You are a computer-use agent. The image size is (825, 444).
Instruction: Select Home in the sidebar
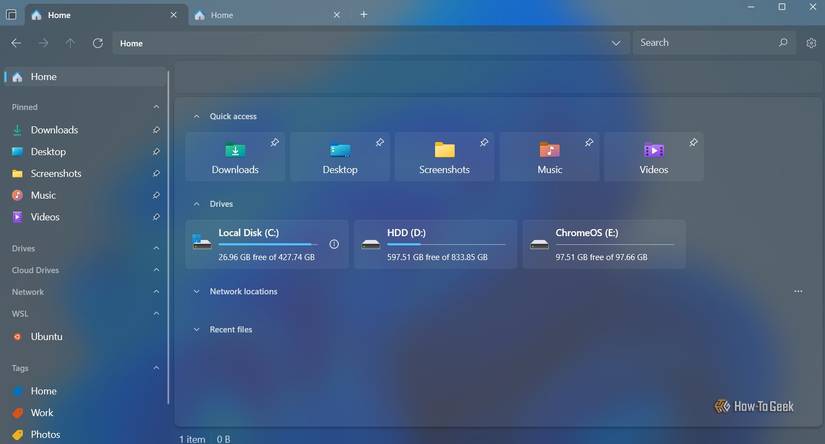(84, 77)
